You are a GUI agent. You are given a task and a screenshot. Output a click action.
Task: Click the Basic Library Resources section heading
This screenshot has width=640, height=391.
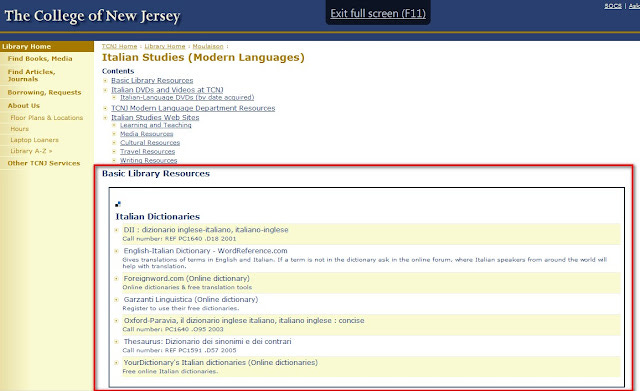click(156, 173)
